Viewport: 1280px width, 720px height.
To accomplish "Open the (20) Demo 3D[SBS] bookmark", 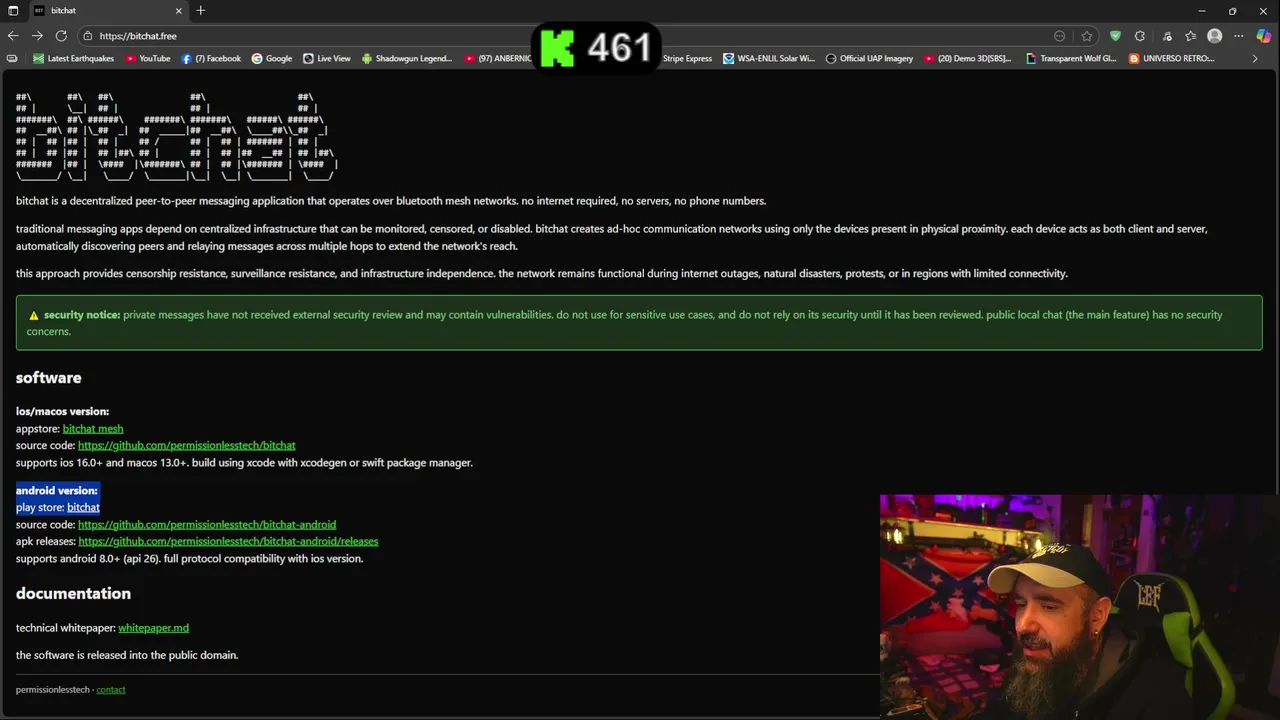I will point(968,58).
